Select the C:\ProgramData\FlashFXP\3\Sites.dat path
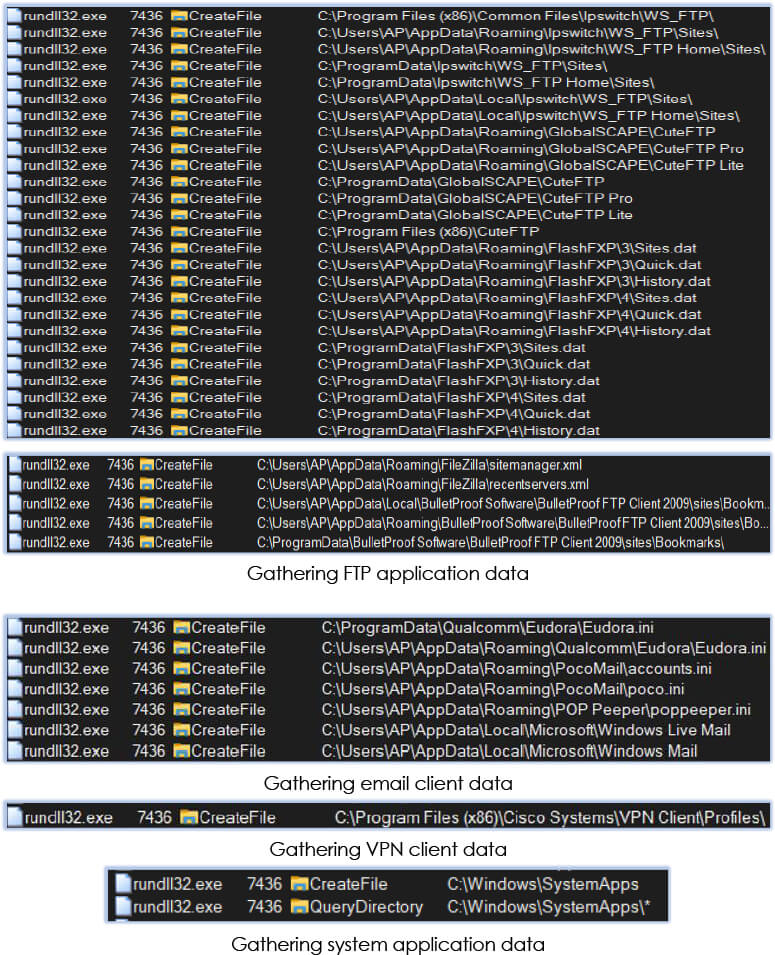The image size is (775, 955). [451, 348]
